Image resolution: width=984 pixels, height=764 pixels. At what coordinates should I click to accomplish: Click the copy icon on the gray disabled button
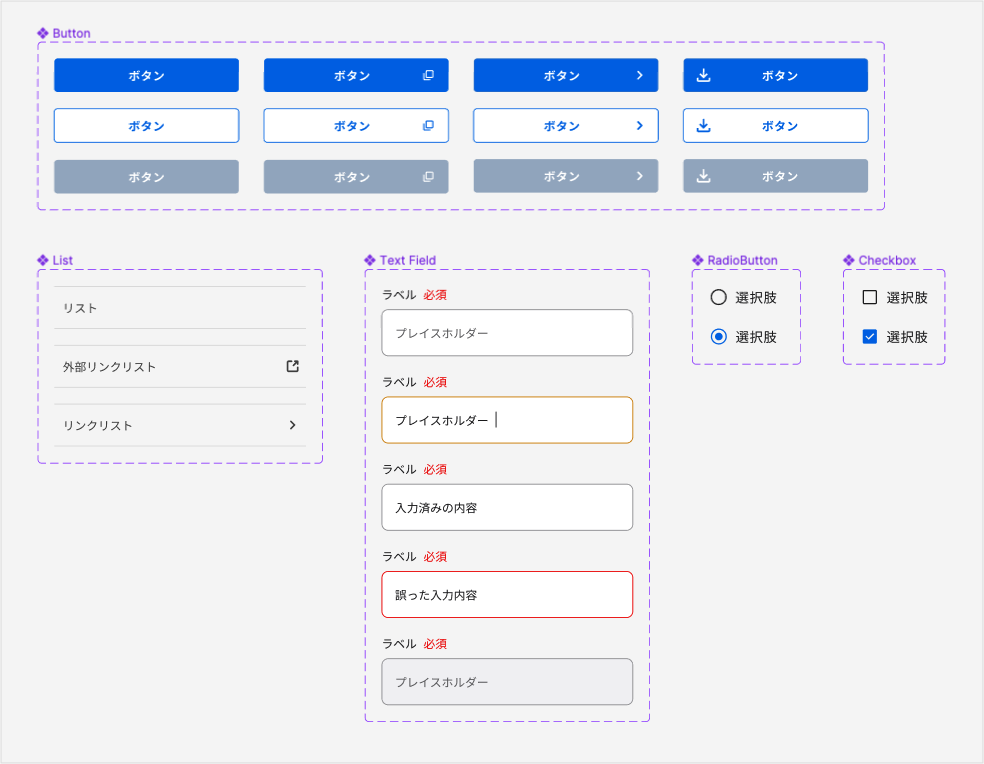coord(428,176)
